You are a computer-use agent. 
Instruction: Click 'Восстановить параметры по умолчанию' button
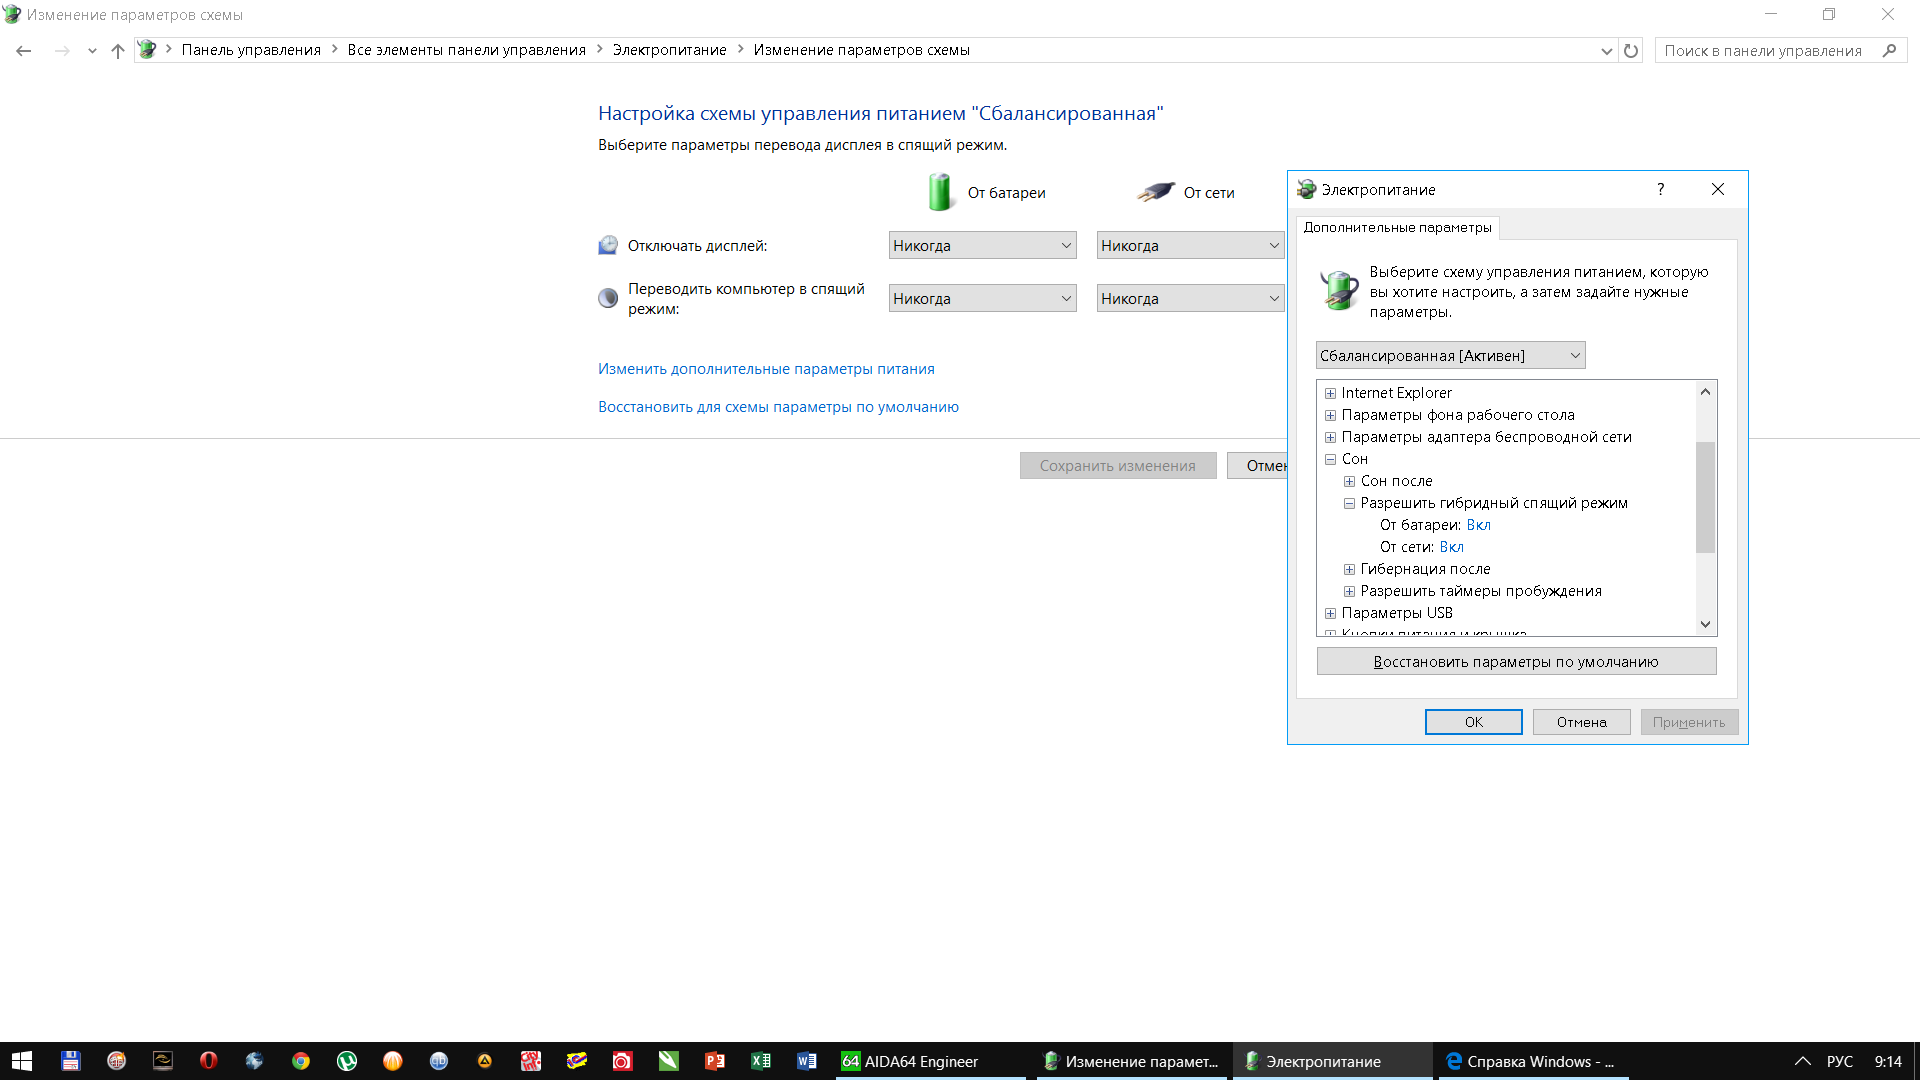click(x=1516, y=661)
